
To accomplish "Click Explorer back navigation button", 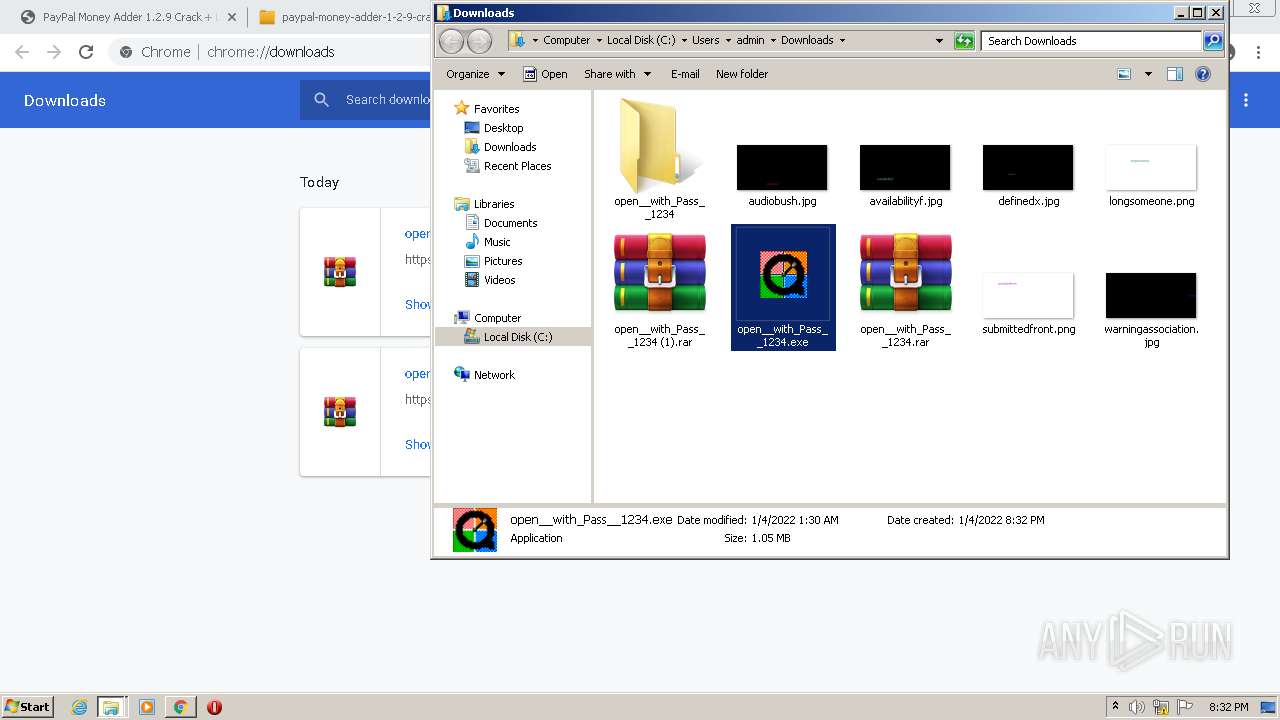I will 452,41.
